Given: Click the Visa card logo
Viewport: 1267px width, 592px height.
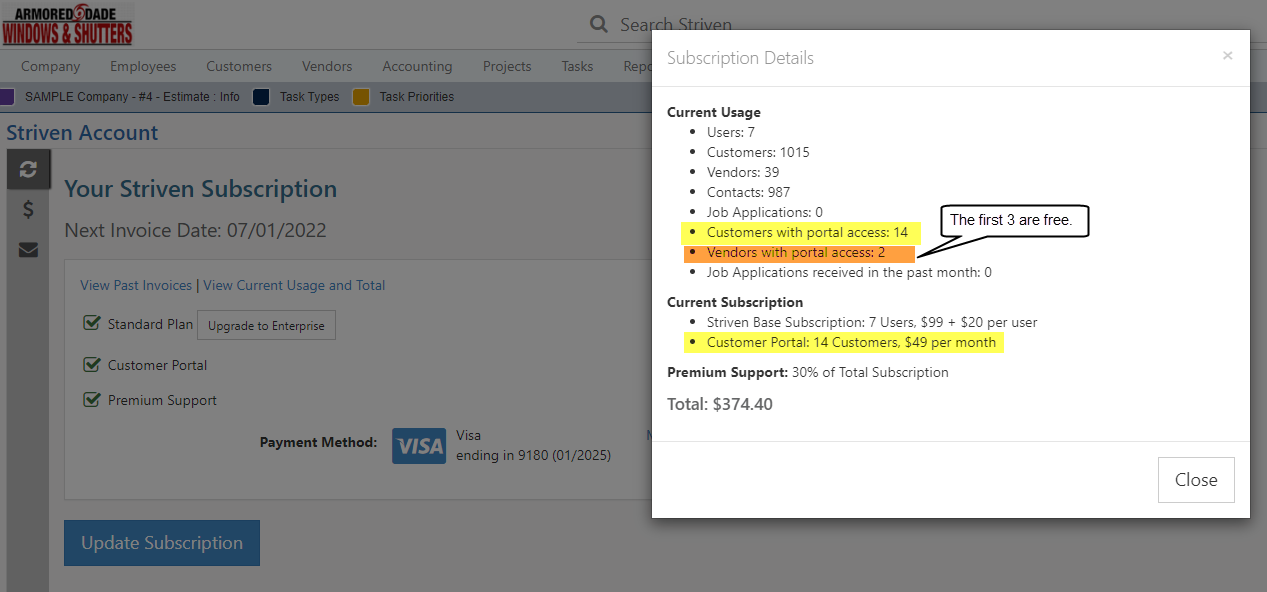Looking at the screenshot, I should pyautogui.click(x=419, y=446).
